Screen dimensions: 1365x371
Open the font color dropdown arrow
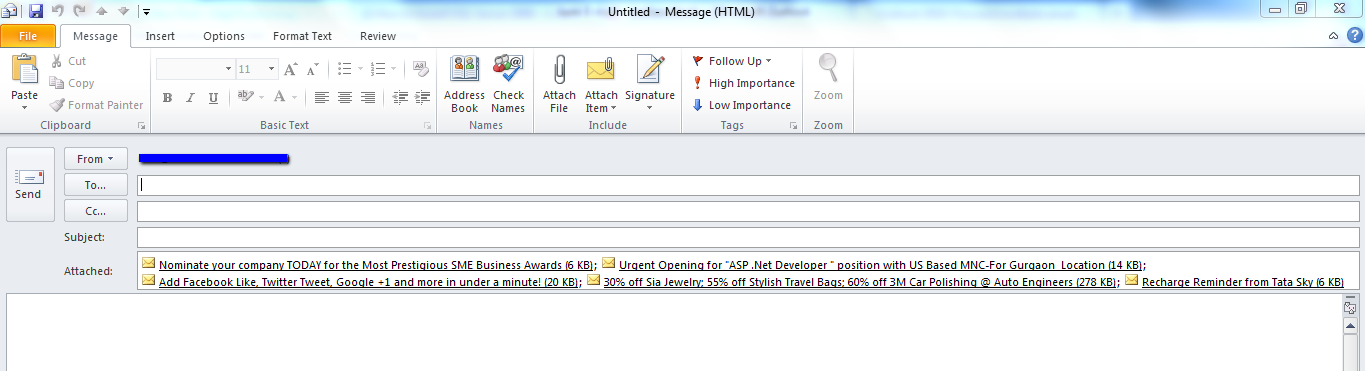[295, 98]
